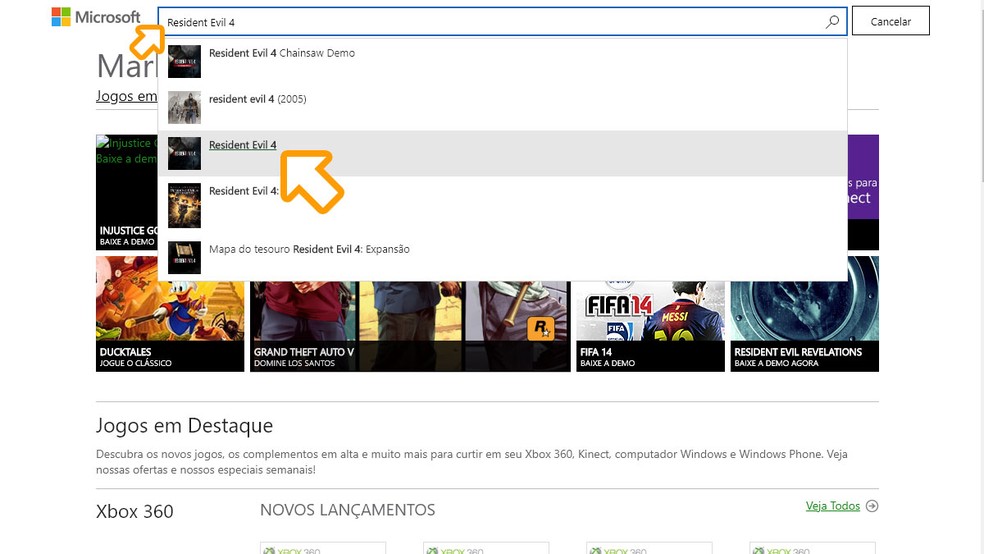Open the FIFA 14 demo tile
This screenshot has height=554, width=984.
[650, 326]
